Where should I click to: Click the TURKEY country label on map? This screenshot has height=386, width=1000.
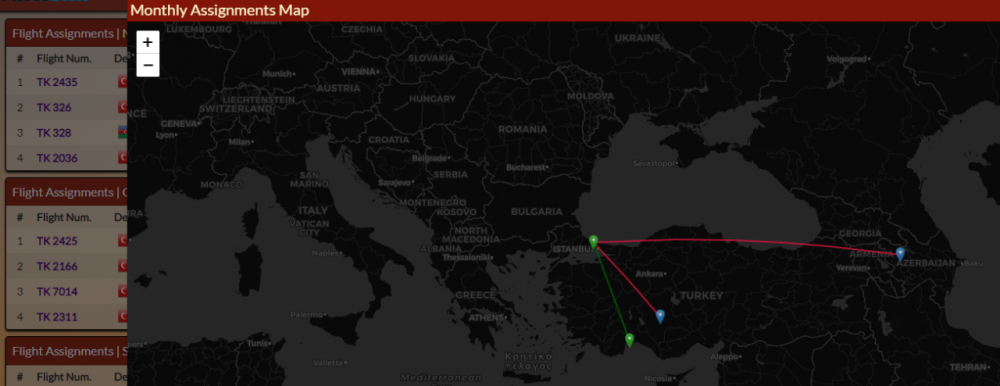pyautogui.click(x=701, y=295)
